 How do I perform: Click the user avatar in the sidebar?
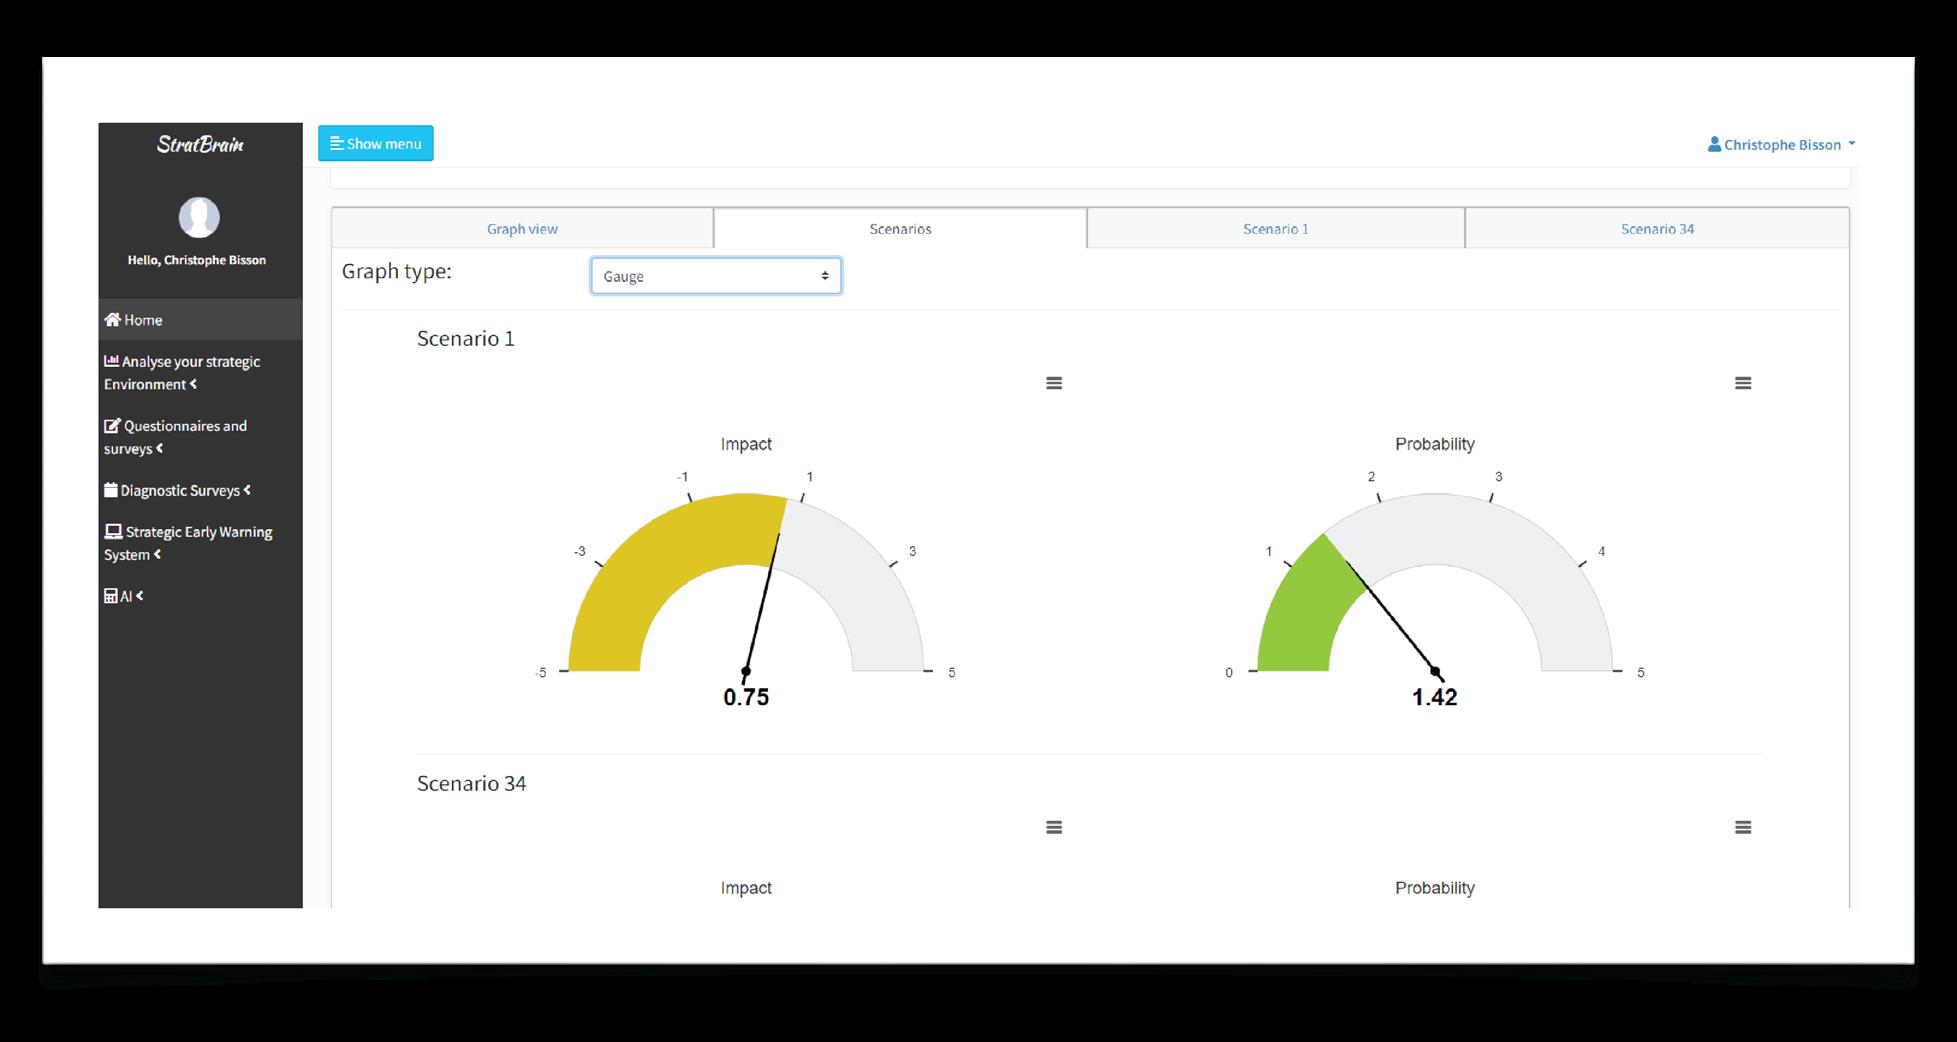coord(199,217)
